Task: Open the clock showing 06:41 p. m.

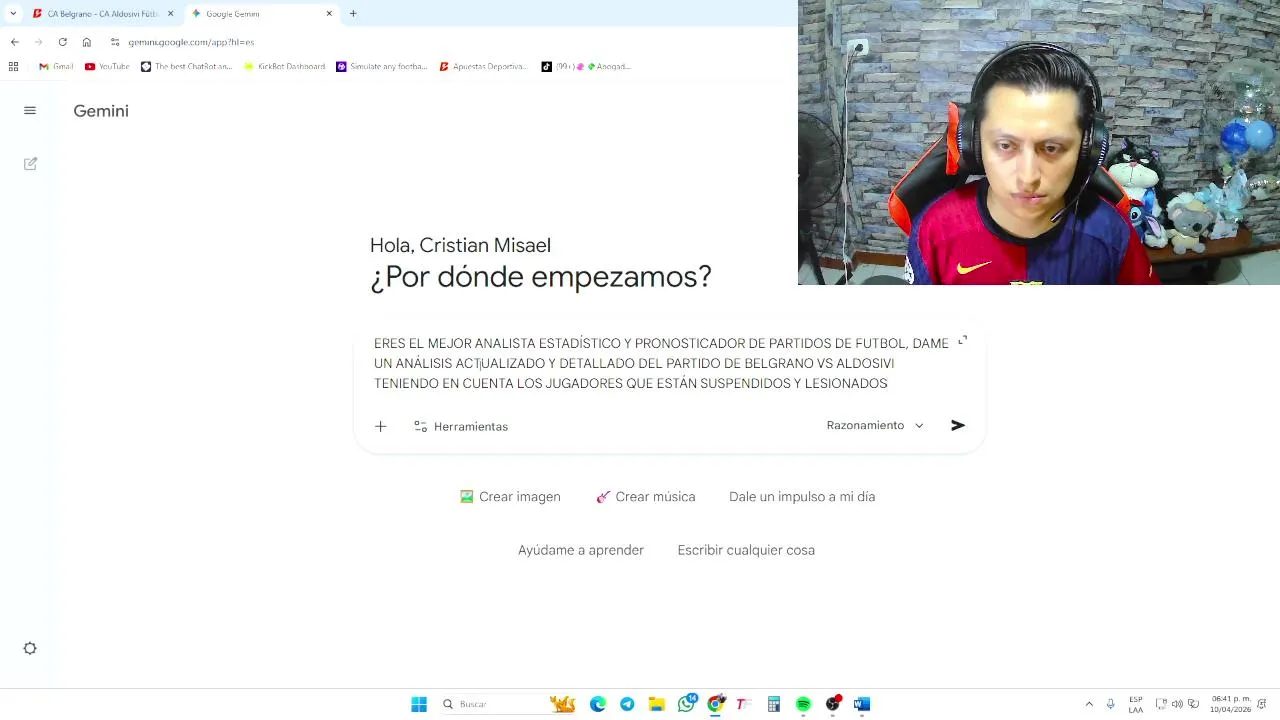Action: point(1231,704)
